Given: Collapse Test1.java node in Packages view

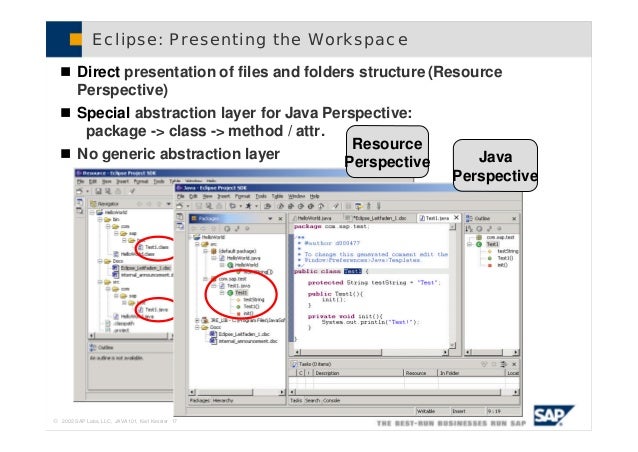Looking at the screenshot, I should coord(214,286).
